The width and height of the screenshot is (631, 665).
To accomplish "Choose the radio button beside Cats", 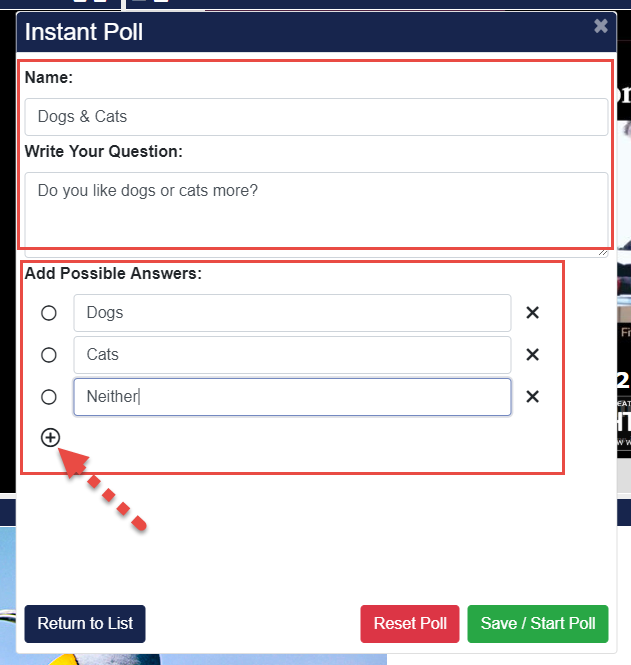I will [x=49, y=355].
